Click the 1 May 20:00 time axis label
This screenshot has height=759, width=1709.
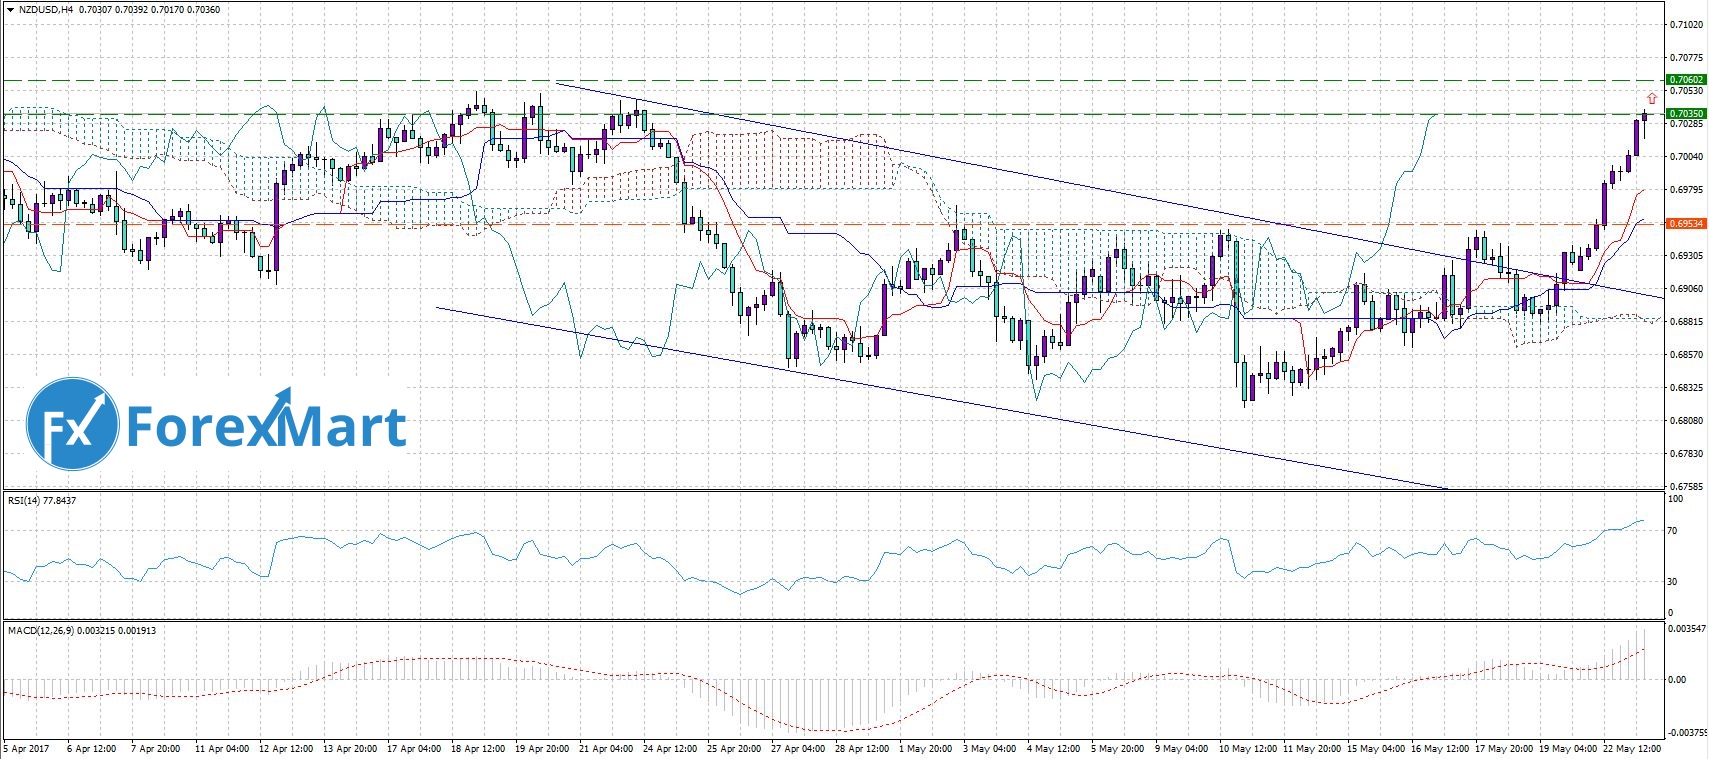tap(925, 749)
